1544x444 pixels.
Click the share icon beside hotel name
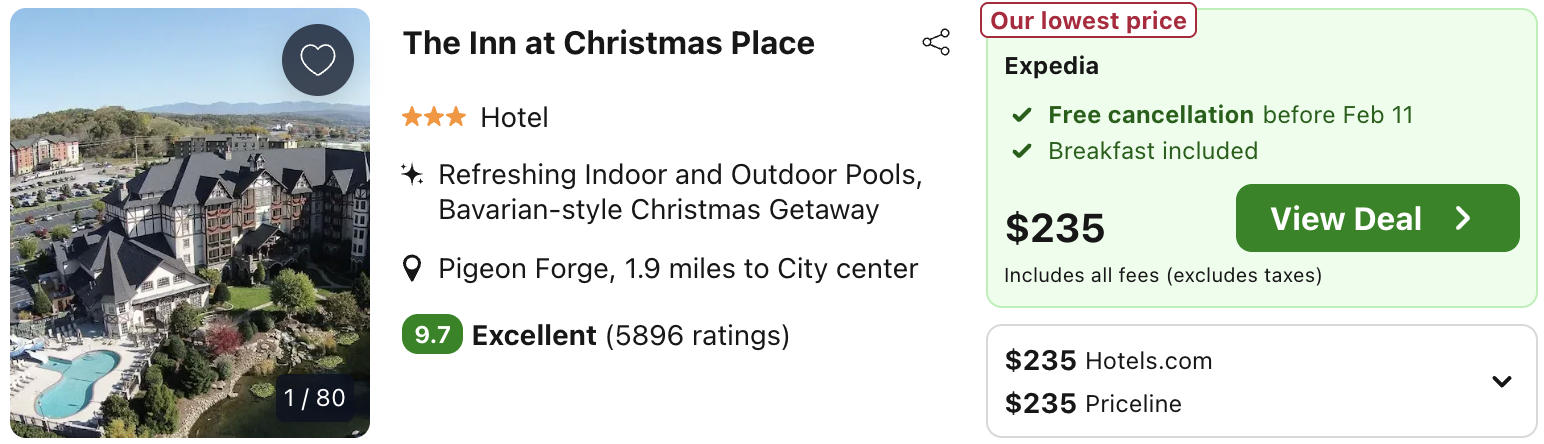[936, 43]
